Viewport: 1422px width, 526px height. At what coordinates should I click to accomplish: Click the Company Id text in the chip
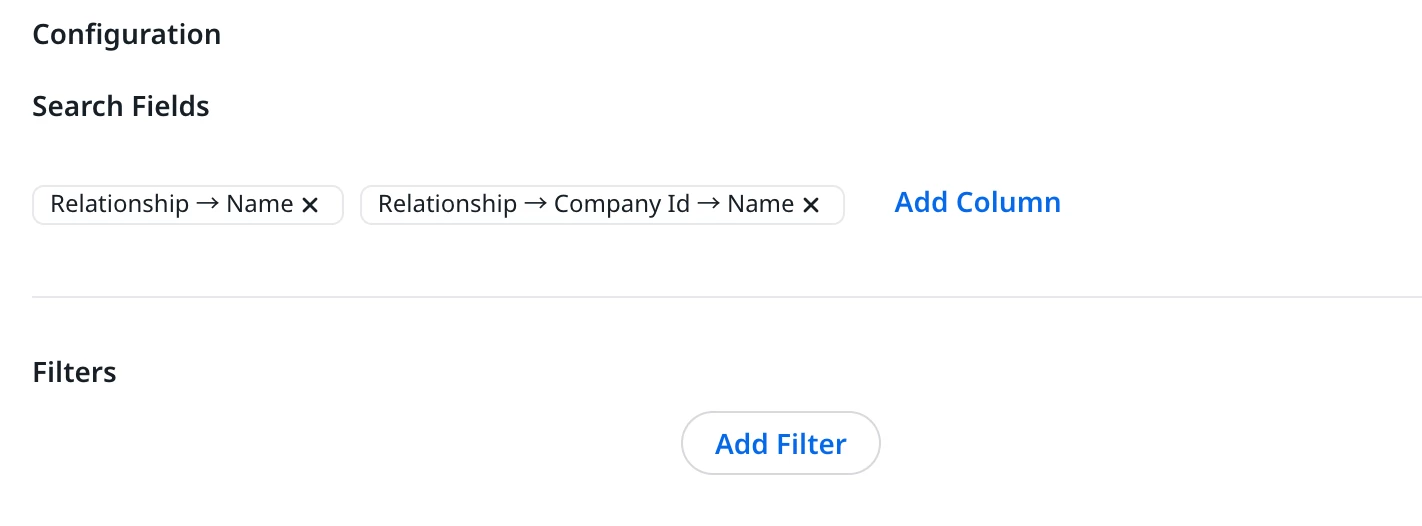click(x=622, y=204)
